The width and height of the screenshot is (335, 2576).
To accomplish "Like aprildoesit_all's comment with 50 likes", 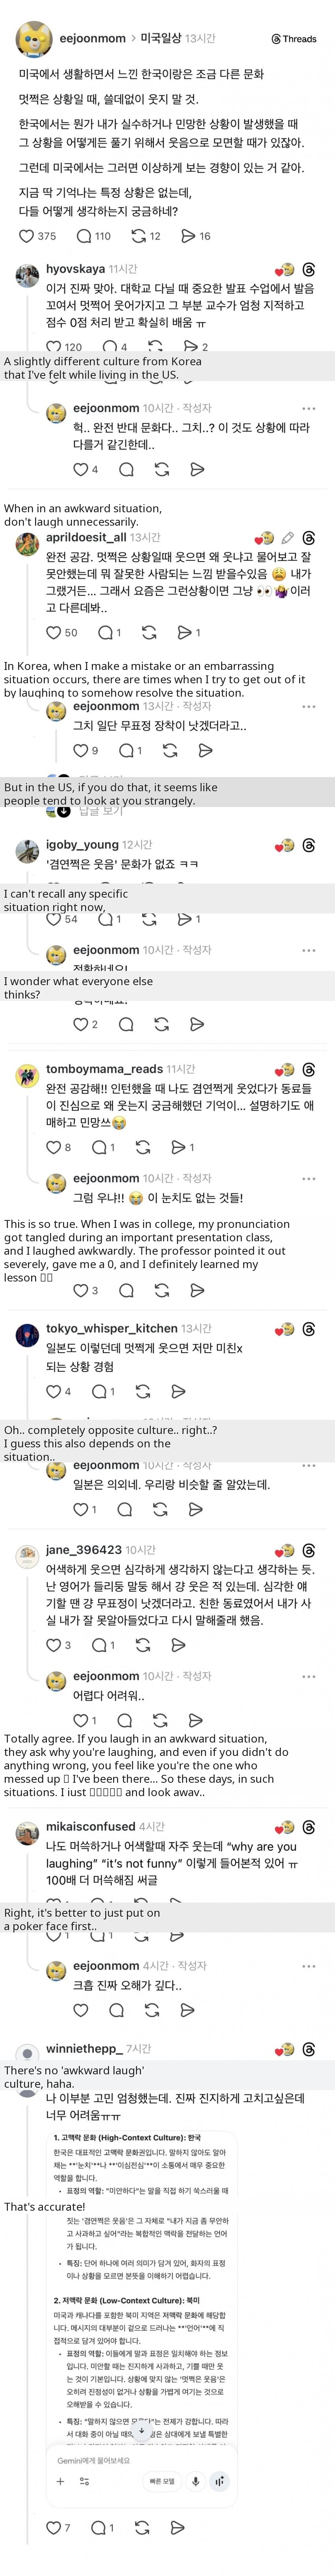I will coord(54,632).
